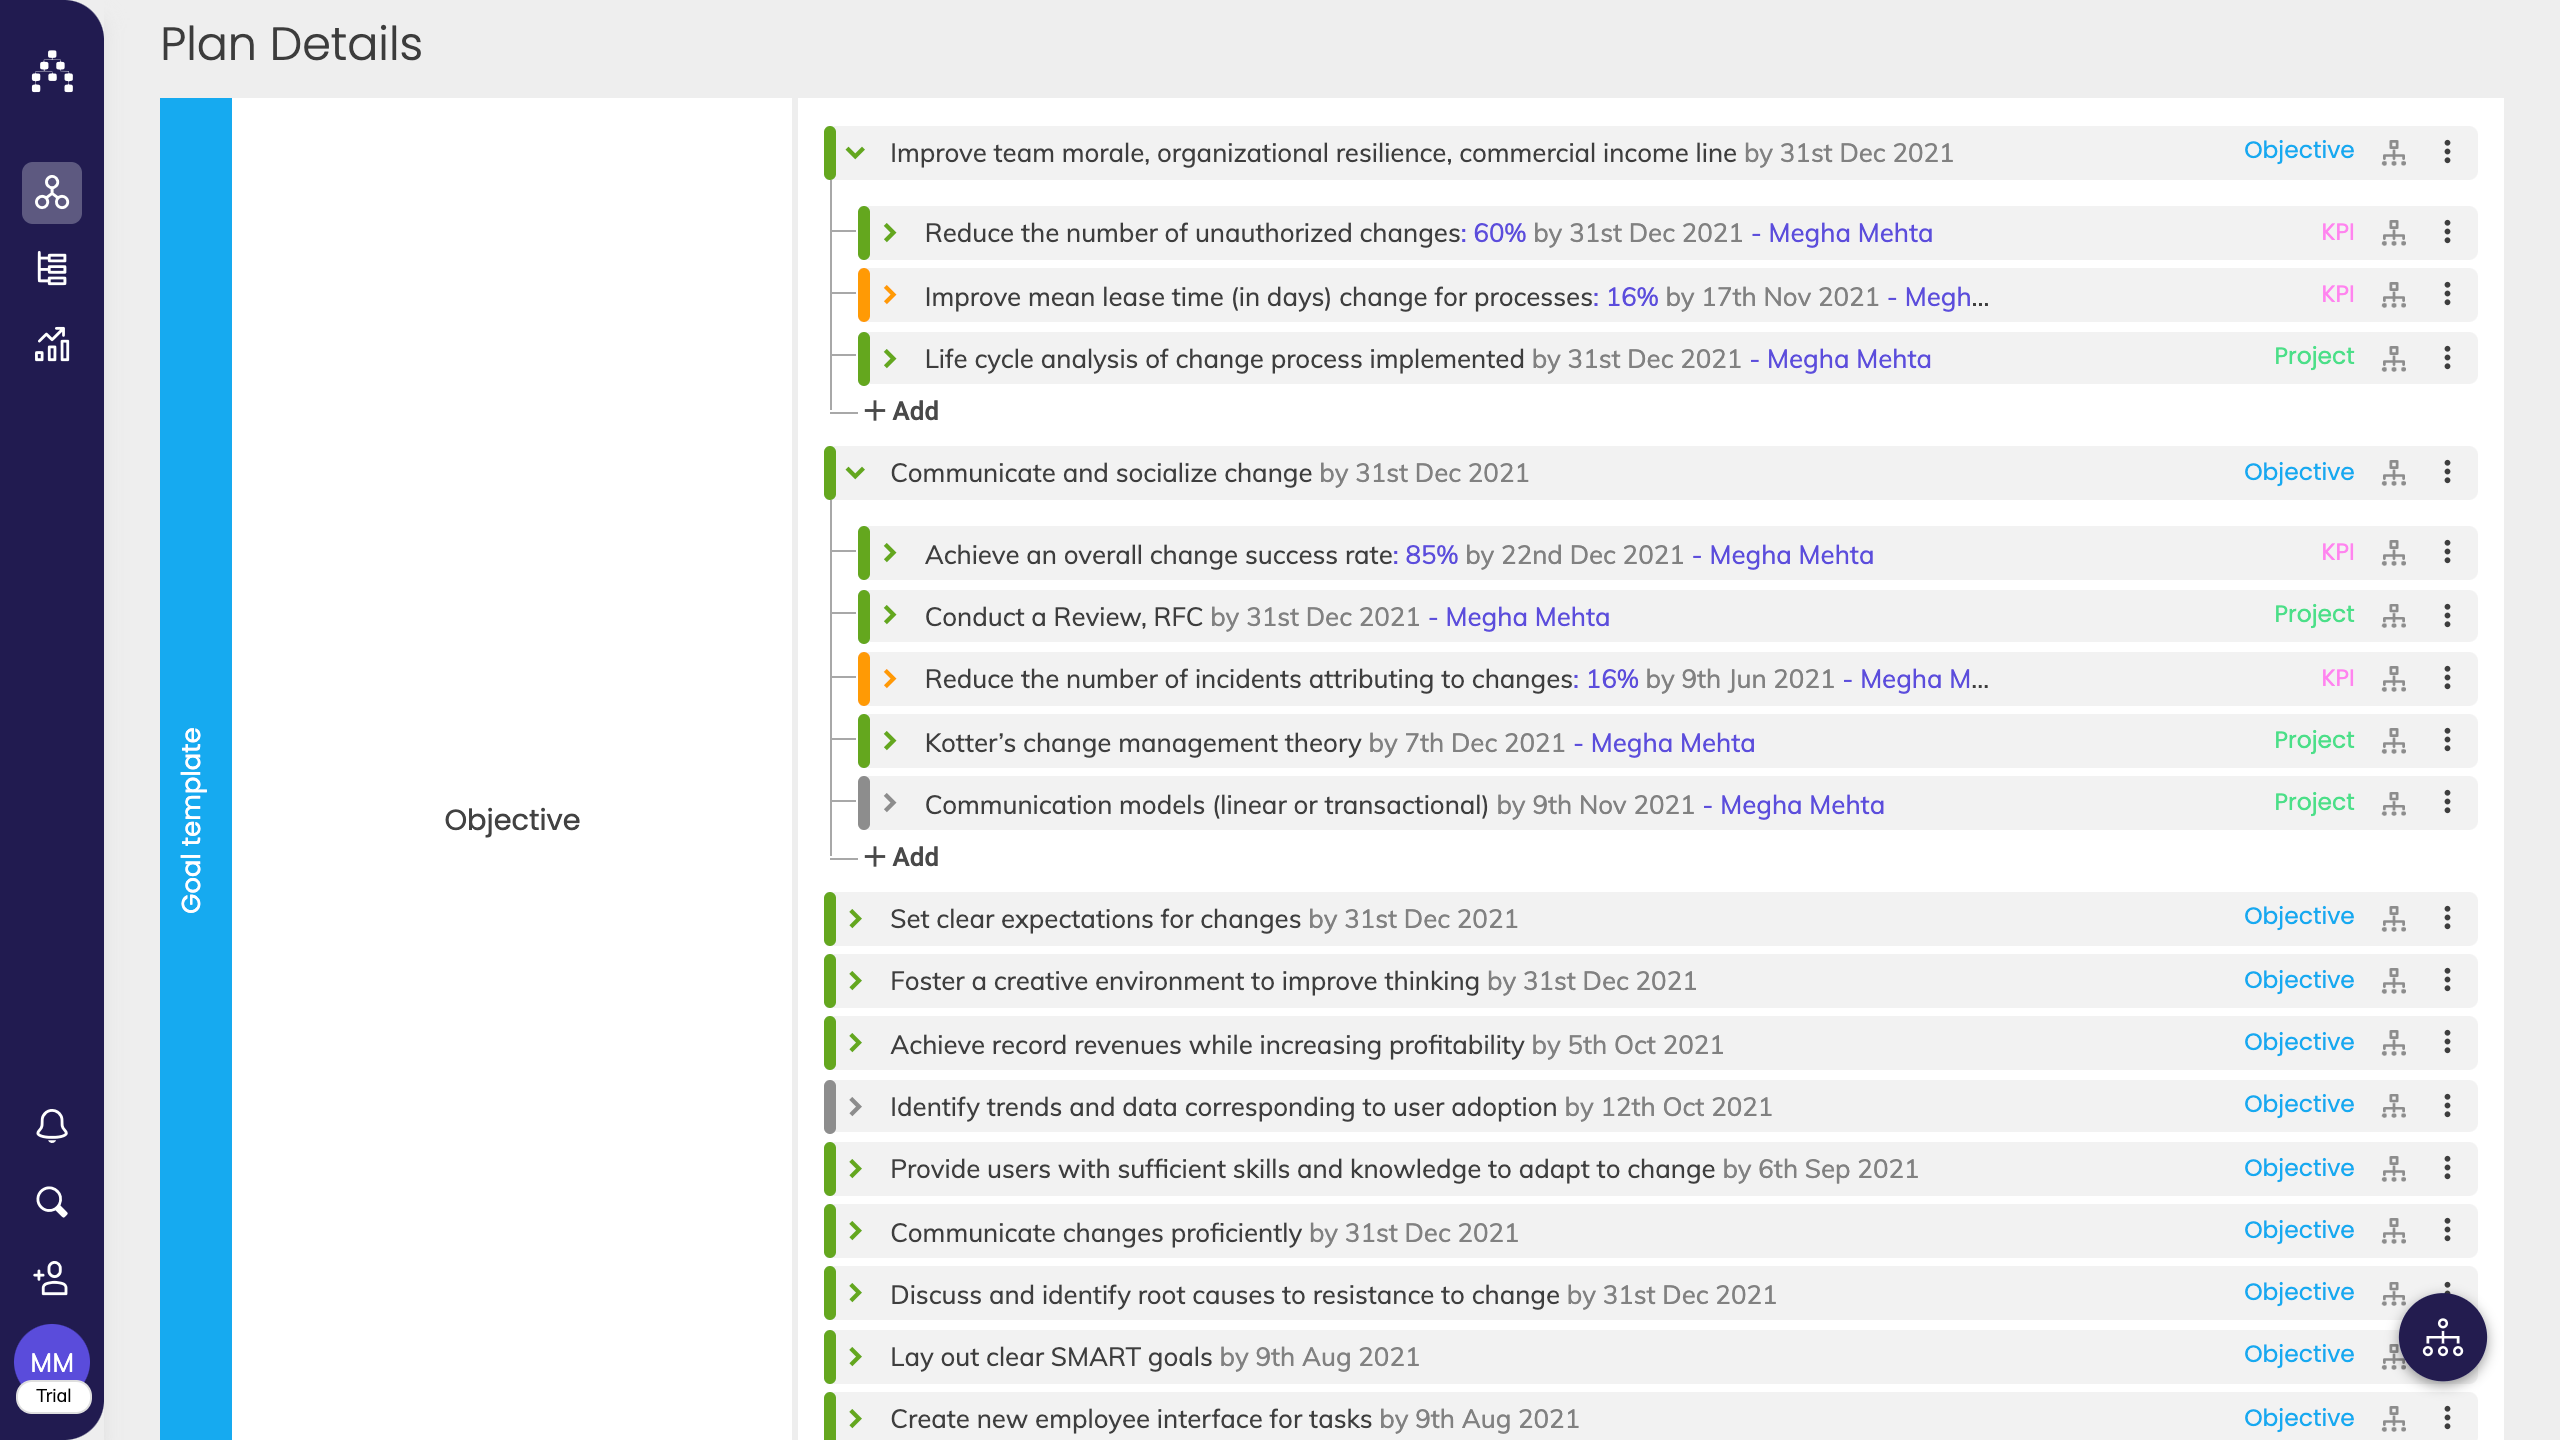Collapse the Improve team morale objective
This screenshot has height=1440, width=2560.
(856, 153)
